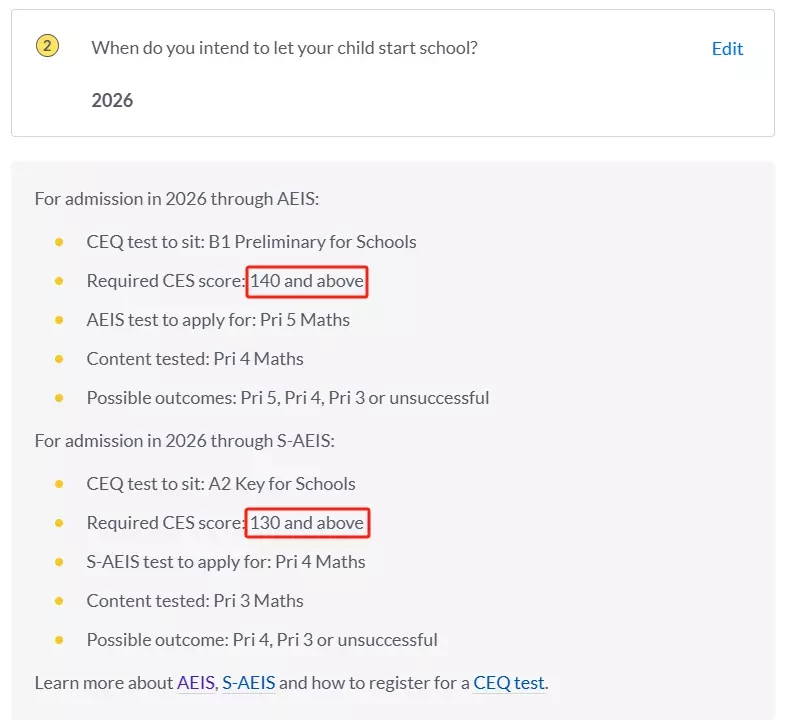Open the AEIS learn more link
This screenshot has width=787, height=726.
pos(196,683)
